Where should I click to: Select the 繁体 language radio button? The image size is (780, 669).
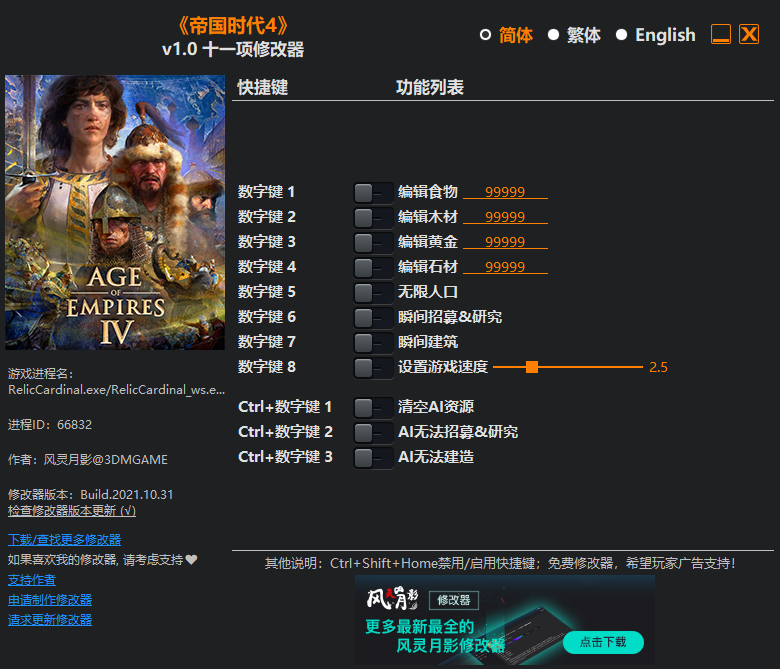[553, 35]
